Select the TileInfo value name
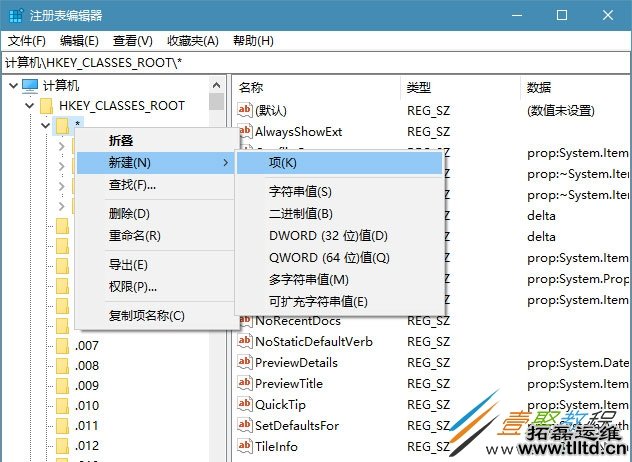This screenshot has height=462, width=632. coord(276,446)
